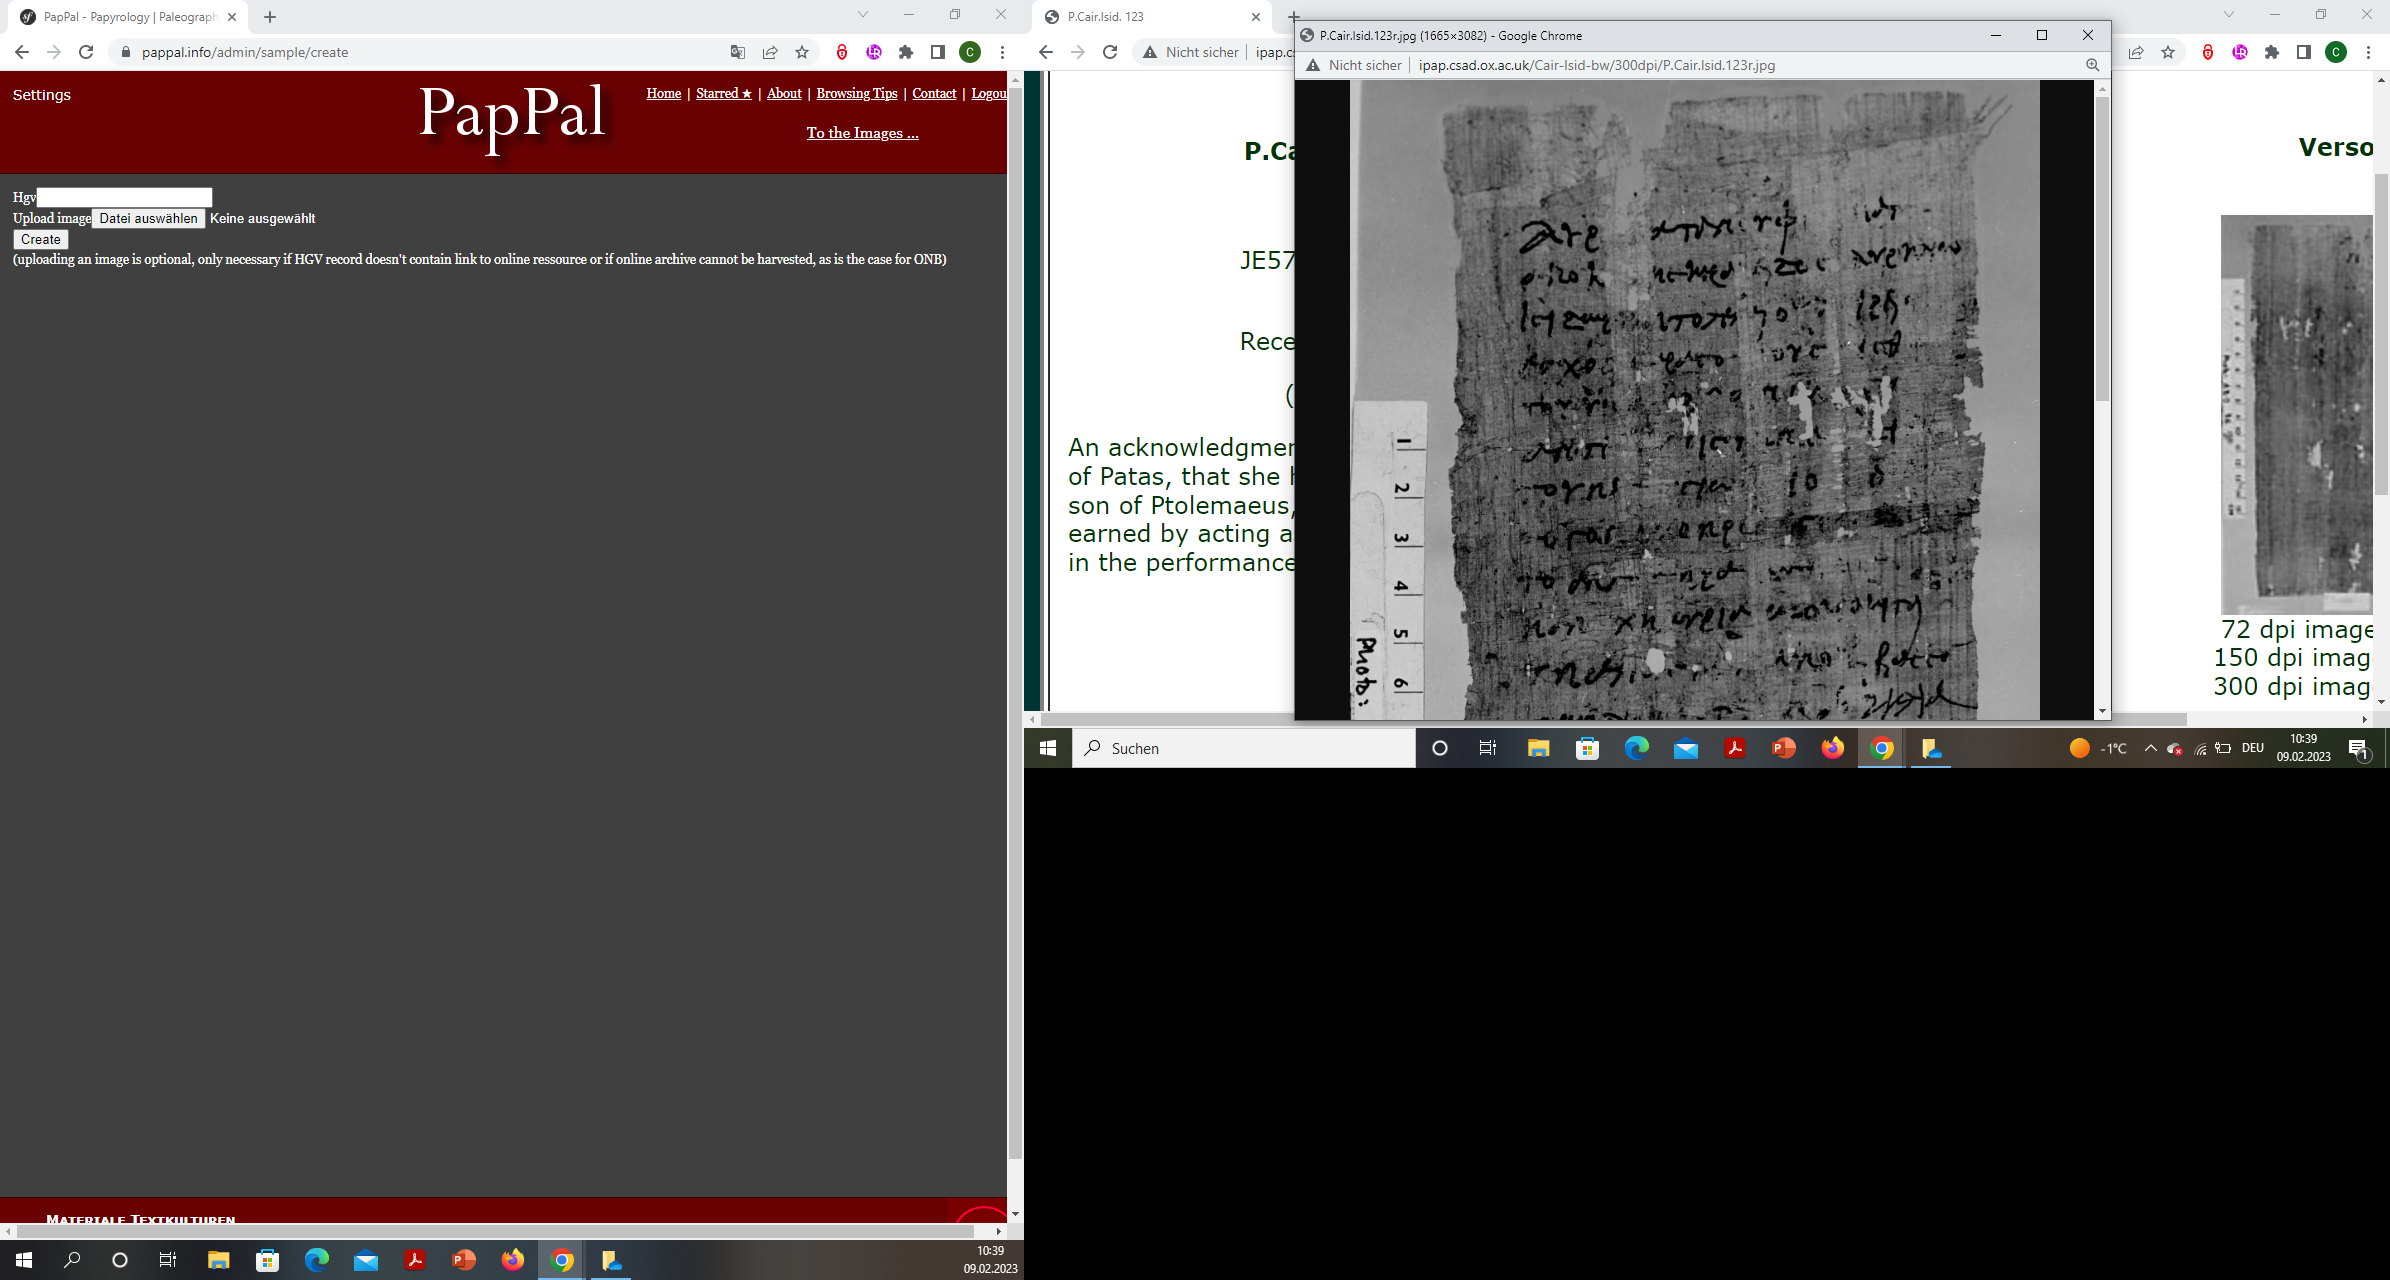Screen dimensions: 2390x1280
Task: Click zoom magnifier icon in image popup address bar
Action: tap(2092, 65)
